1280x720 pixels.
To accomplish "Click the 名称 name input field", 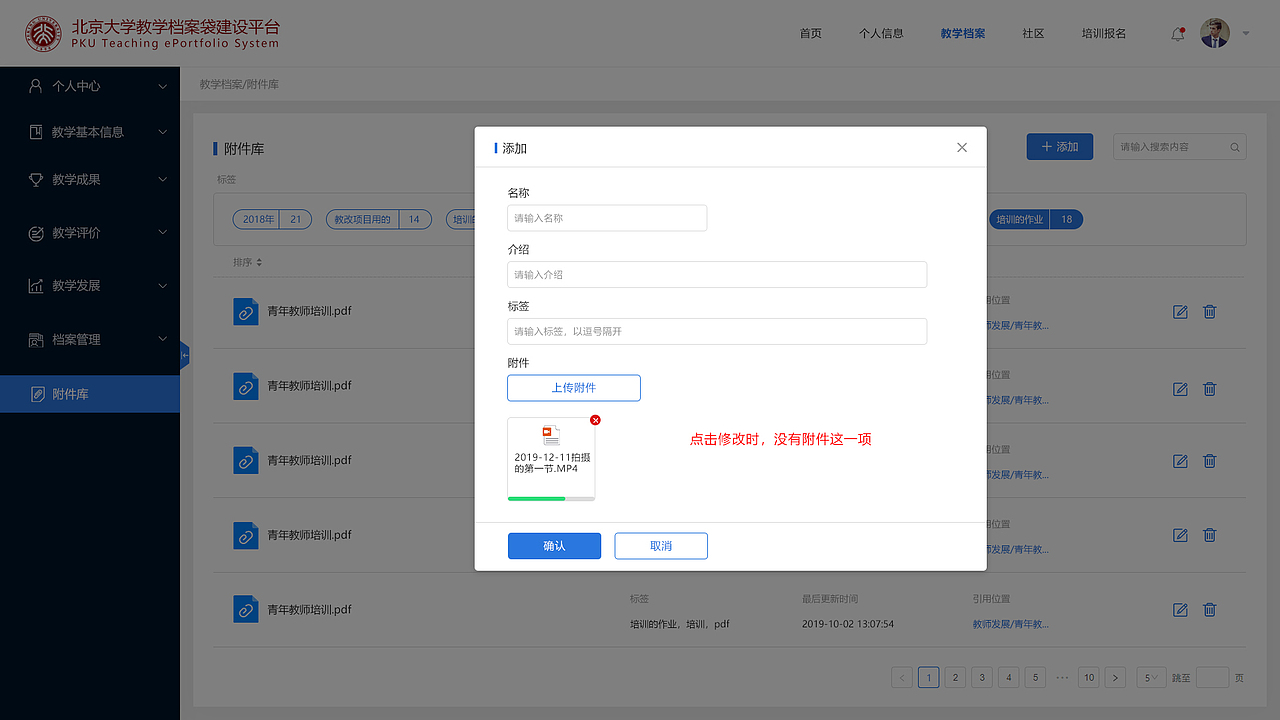I will pos(606,217).
